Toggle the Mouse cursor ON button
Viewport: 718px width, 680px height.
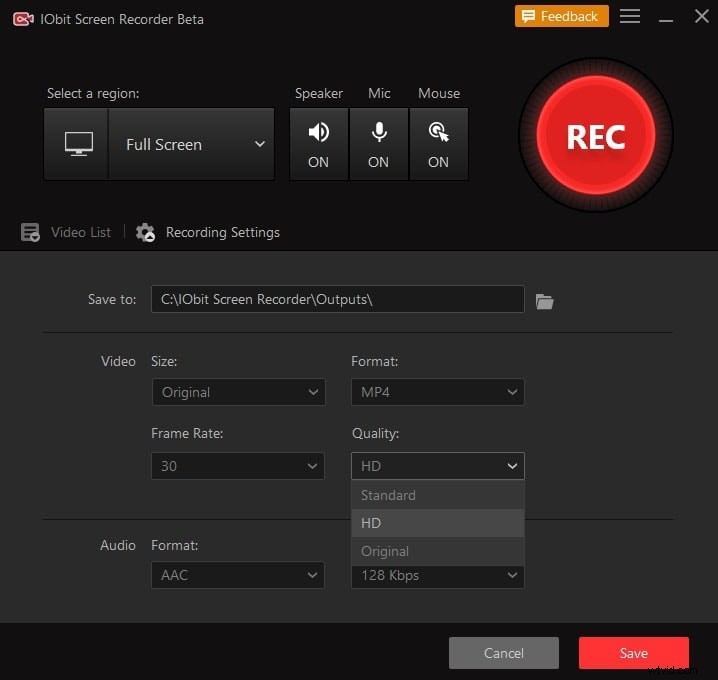[439, 144]
